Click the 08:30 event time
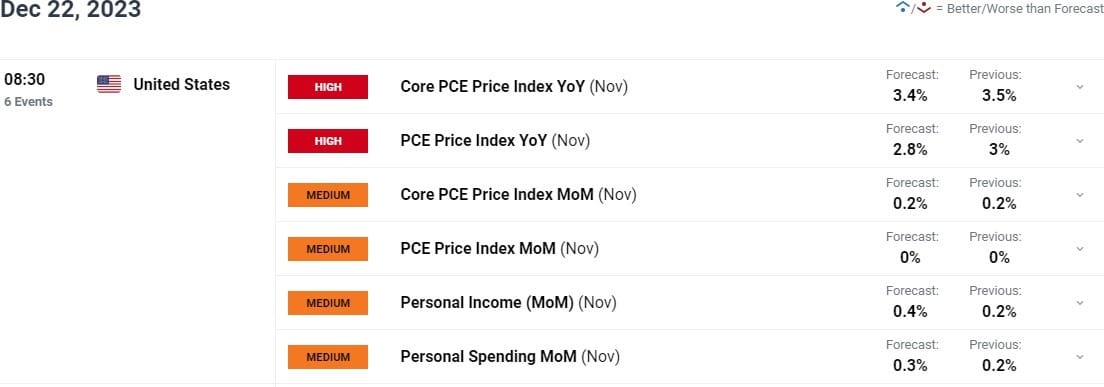 [x=24, y=80]
